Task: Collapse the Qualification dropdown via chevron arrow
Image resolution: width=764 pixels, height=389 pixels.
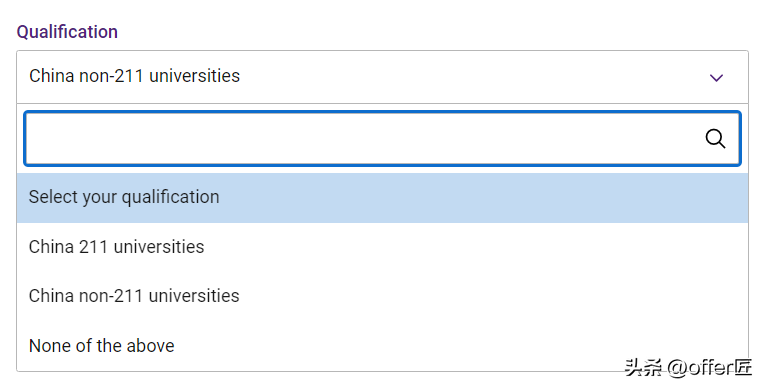Action: coord(716,78)
